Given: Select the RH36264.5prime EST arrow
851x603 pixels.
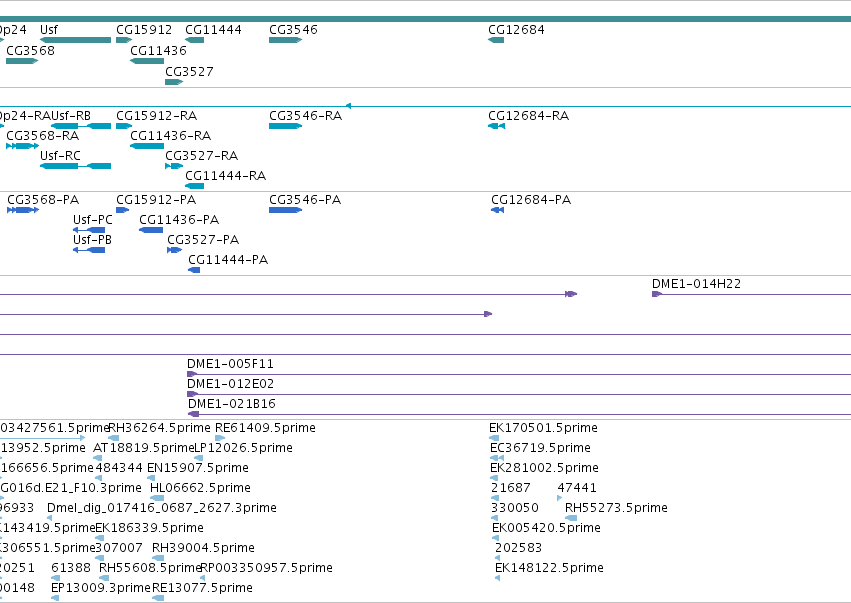Looking at the screenshot, I should pos(113,438).
